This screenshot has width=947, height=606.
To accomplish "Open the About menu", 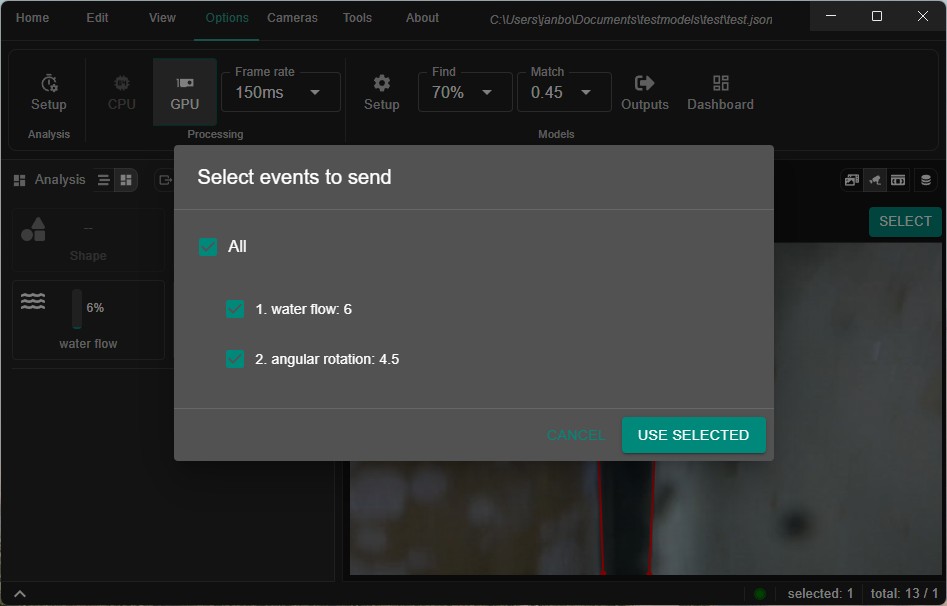I will (x=422, y=18).
